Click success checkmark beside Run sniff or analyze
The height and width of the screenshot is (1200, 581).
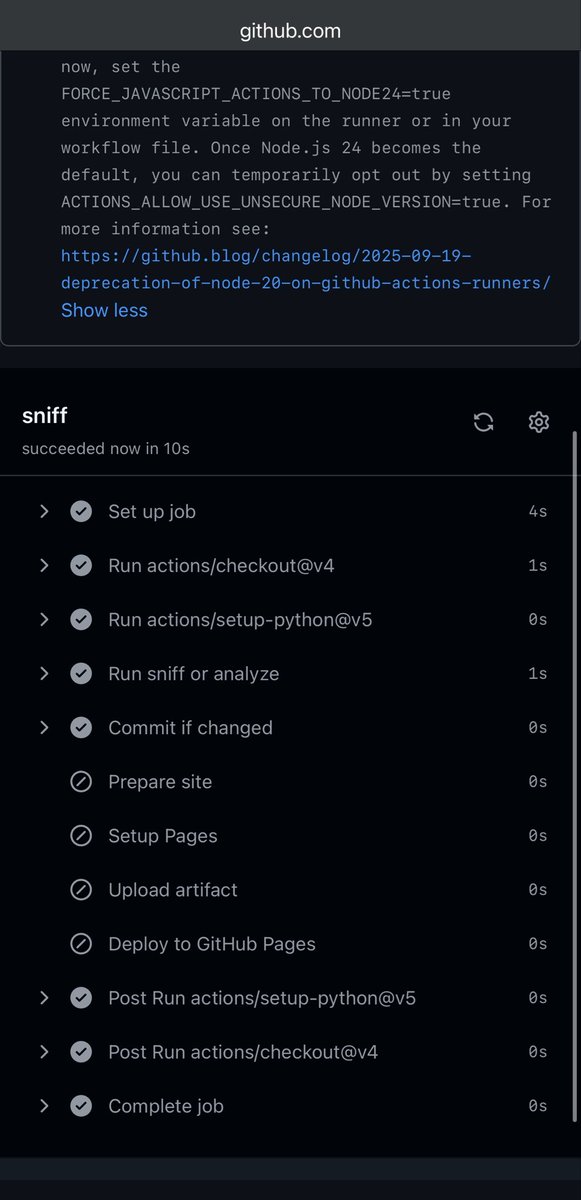pos(81,674)
